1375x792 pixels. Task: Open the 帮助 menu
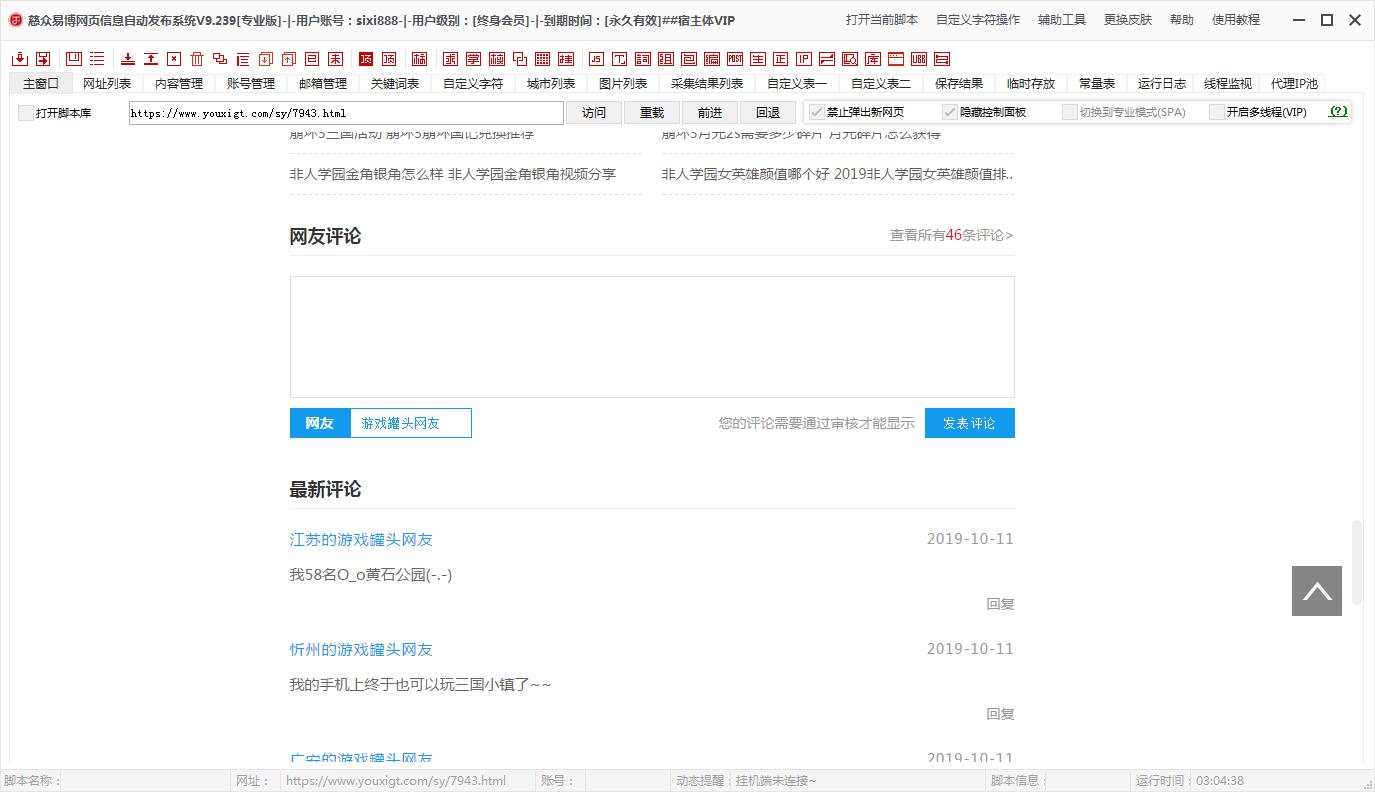[x=1182, y=20]
